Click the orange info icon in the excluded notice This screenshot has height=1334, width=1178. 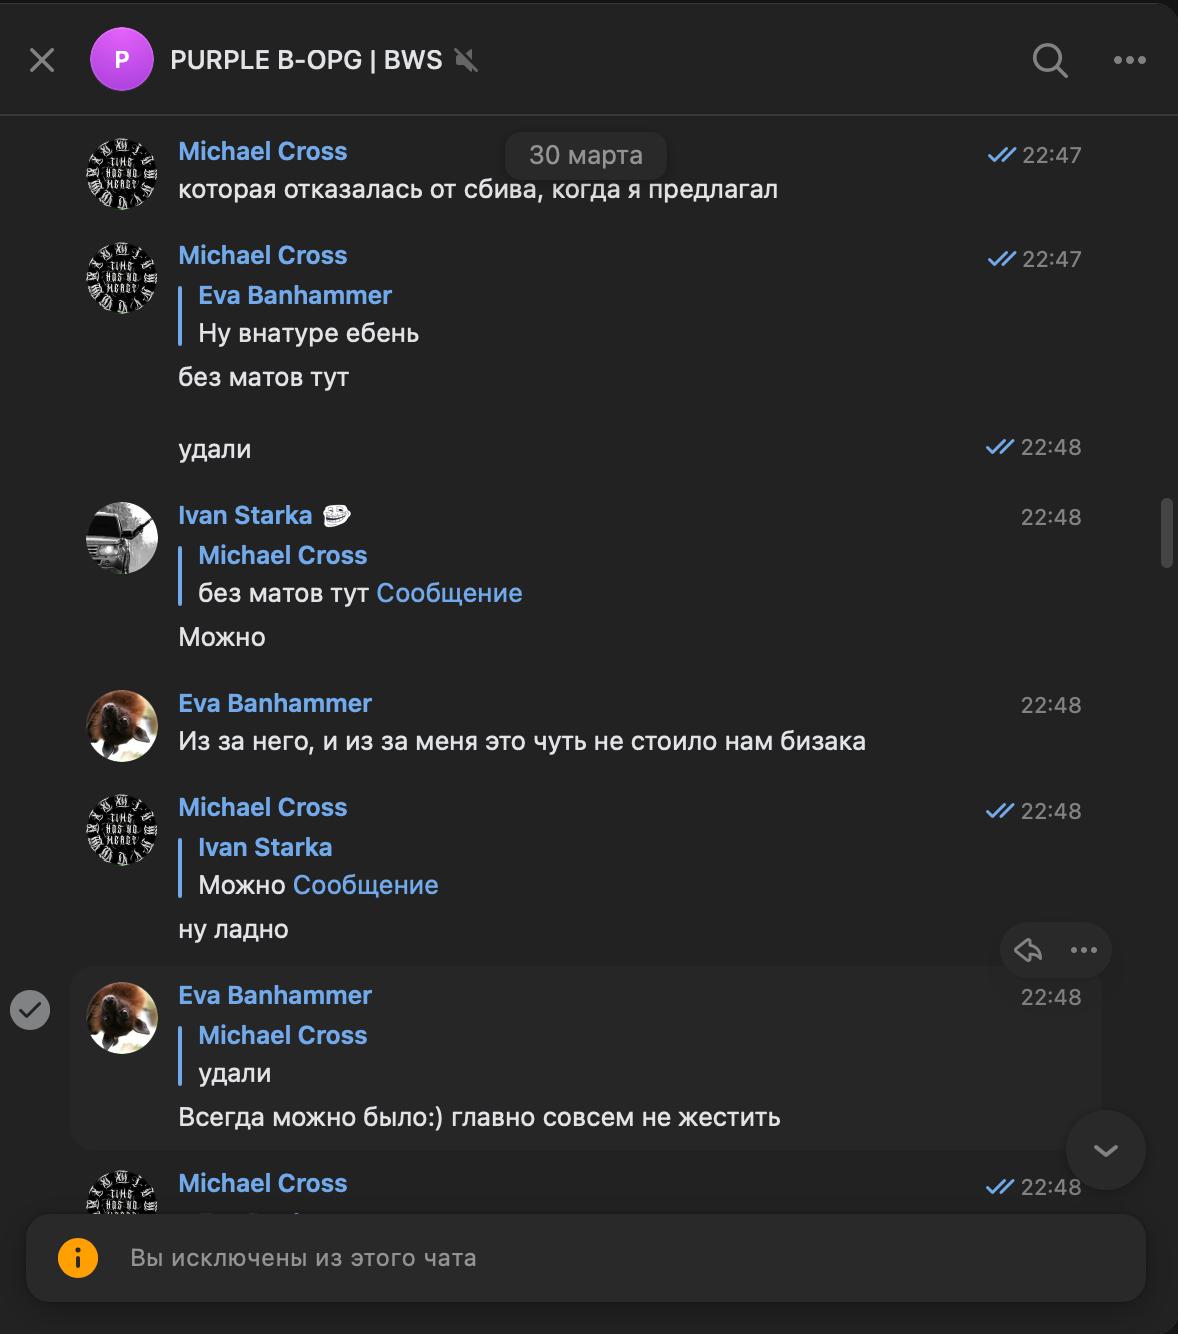[78, 1258]
